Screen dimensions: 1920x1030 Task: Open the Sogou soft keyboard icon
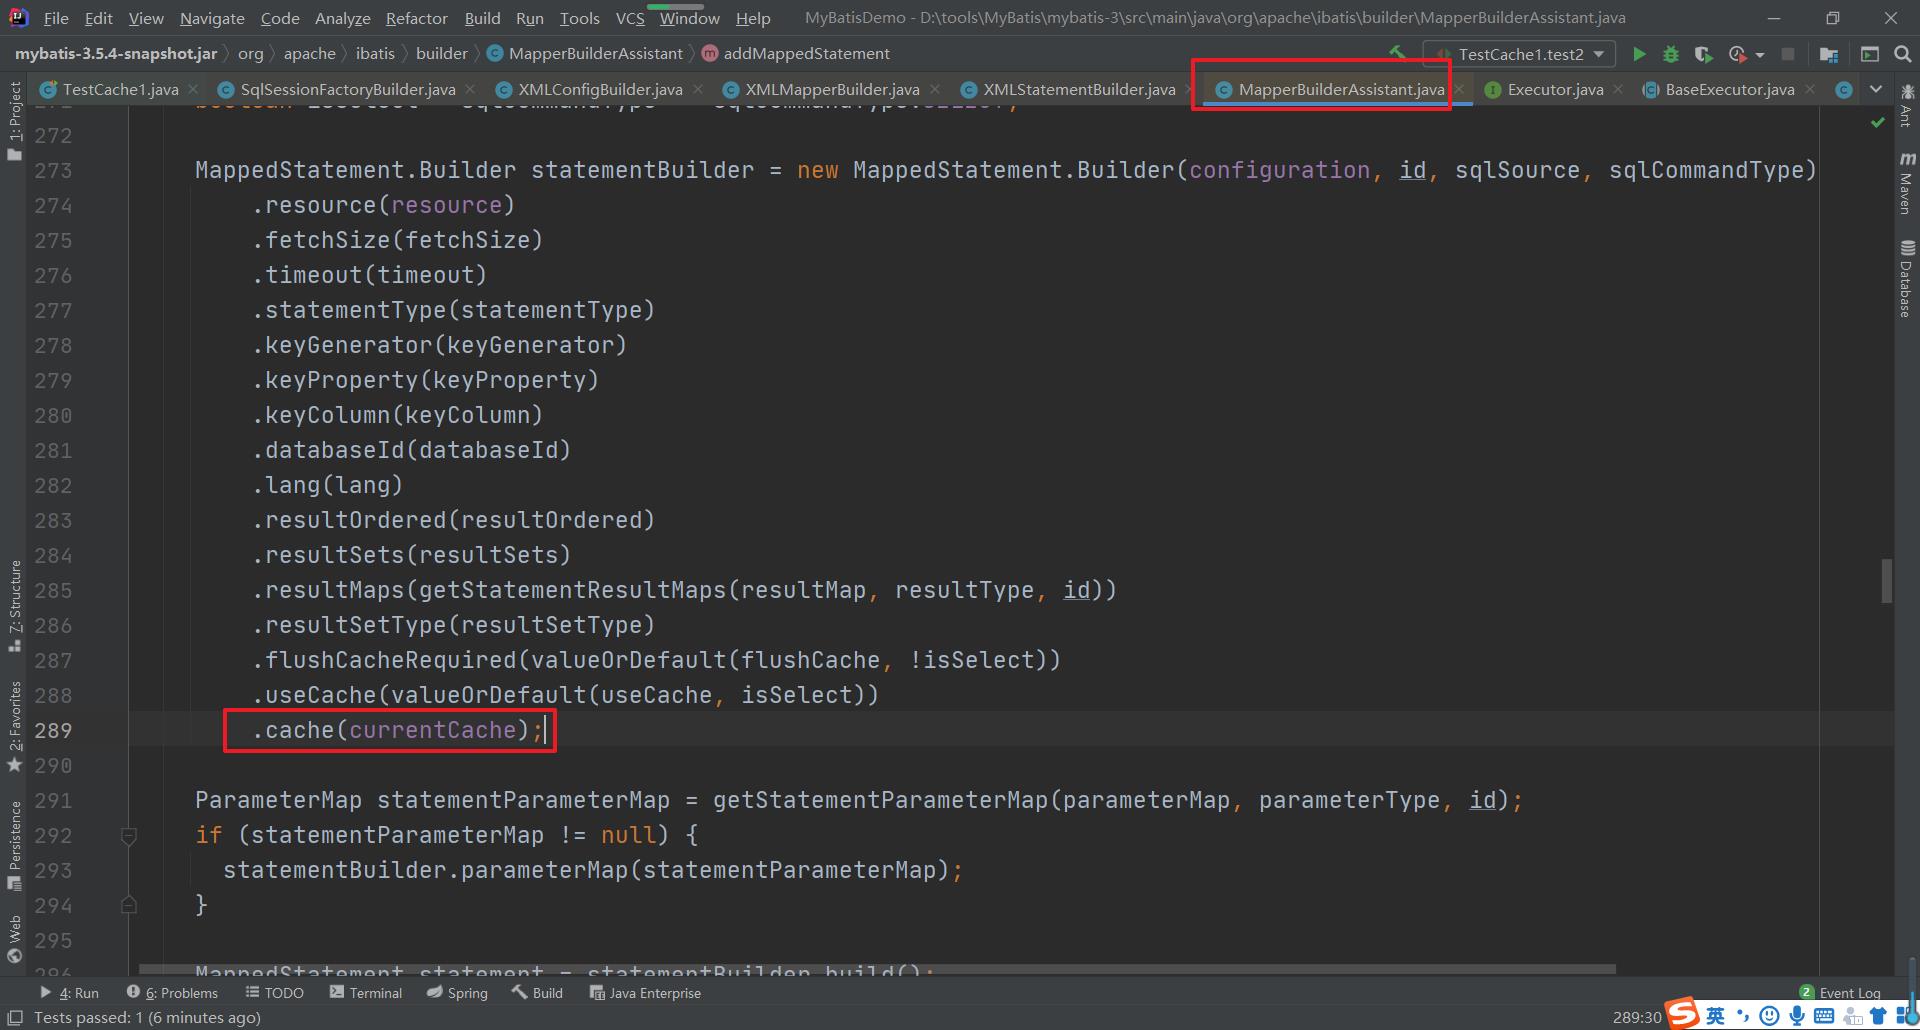(1823, 1016)
